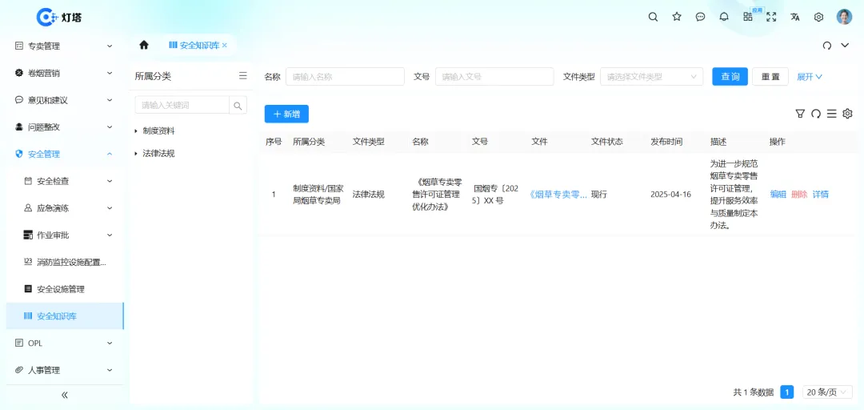The height and width of the screenshot is (410, 864).
Task: Expand the 问题整改 menu
Action: (64, 127)
